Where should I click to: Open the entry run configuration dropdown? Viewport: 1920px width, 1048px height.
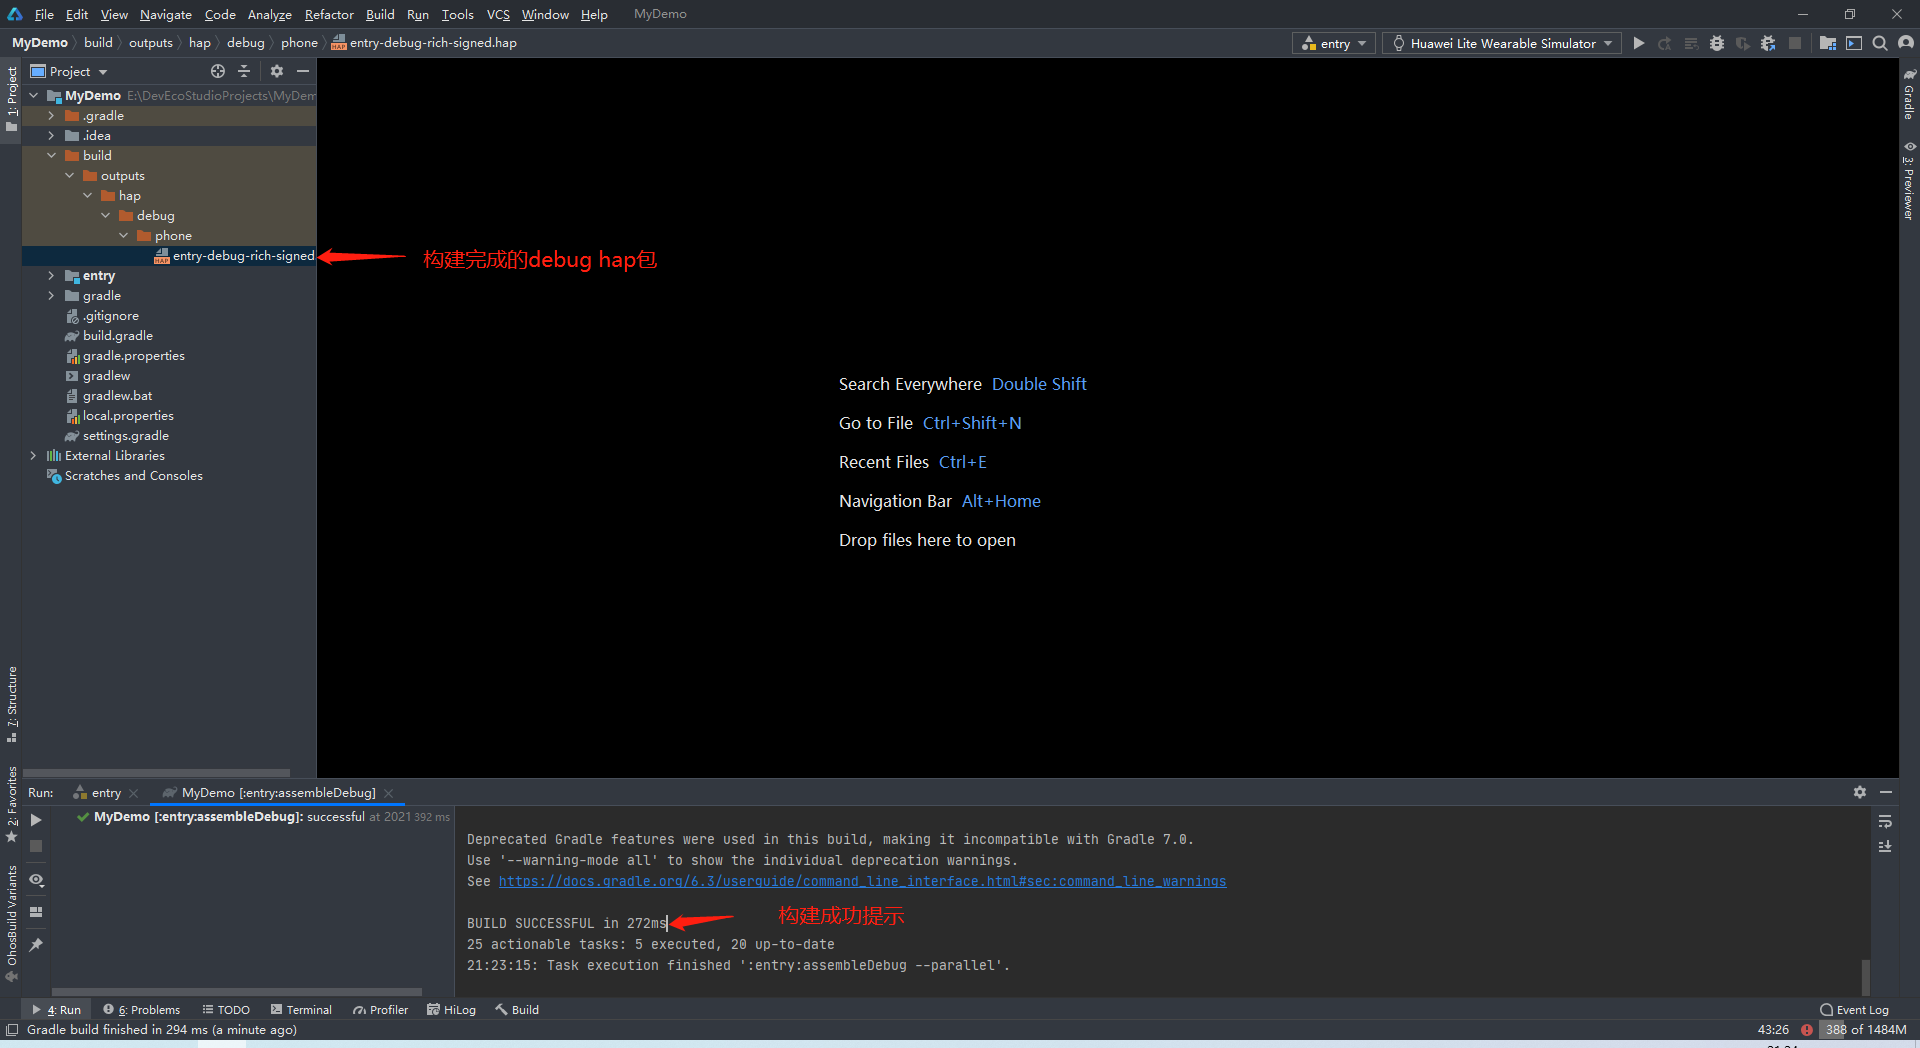pos(1335,43)
